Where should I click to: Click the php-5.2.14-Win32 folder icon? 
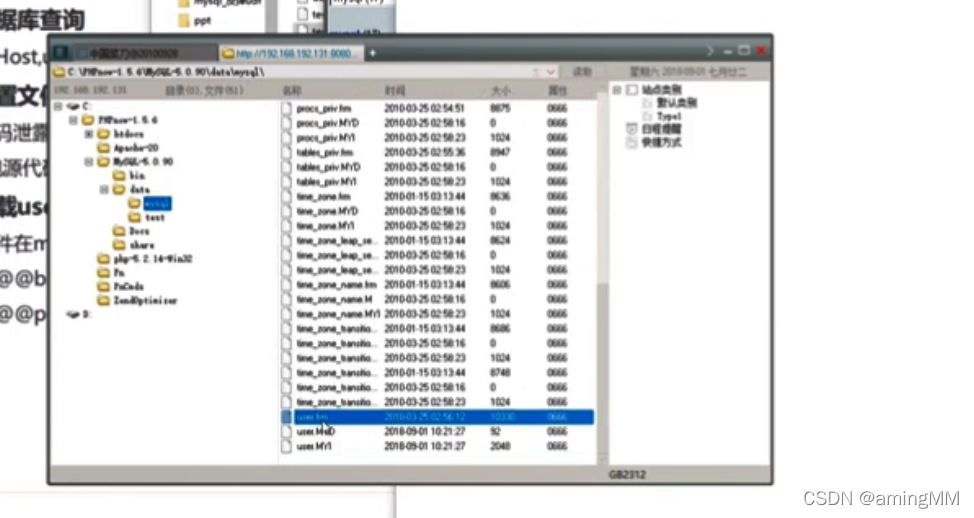[x=104, y=258]
